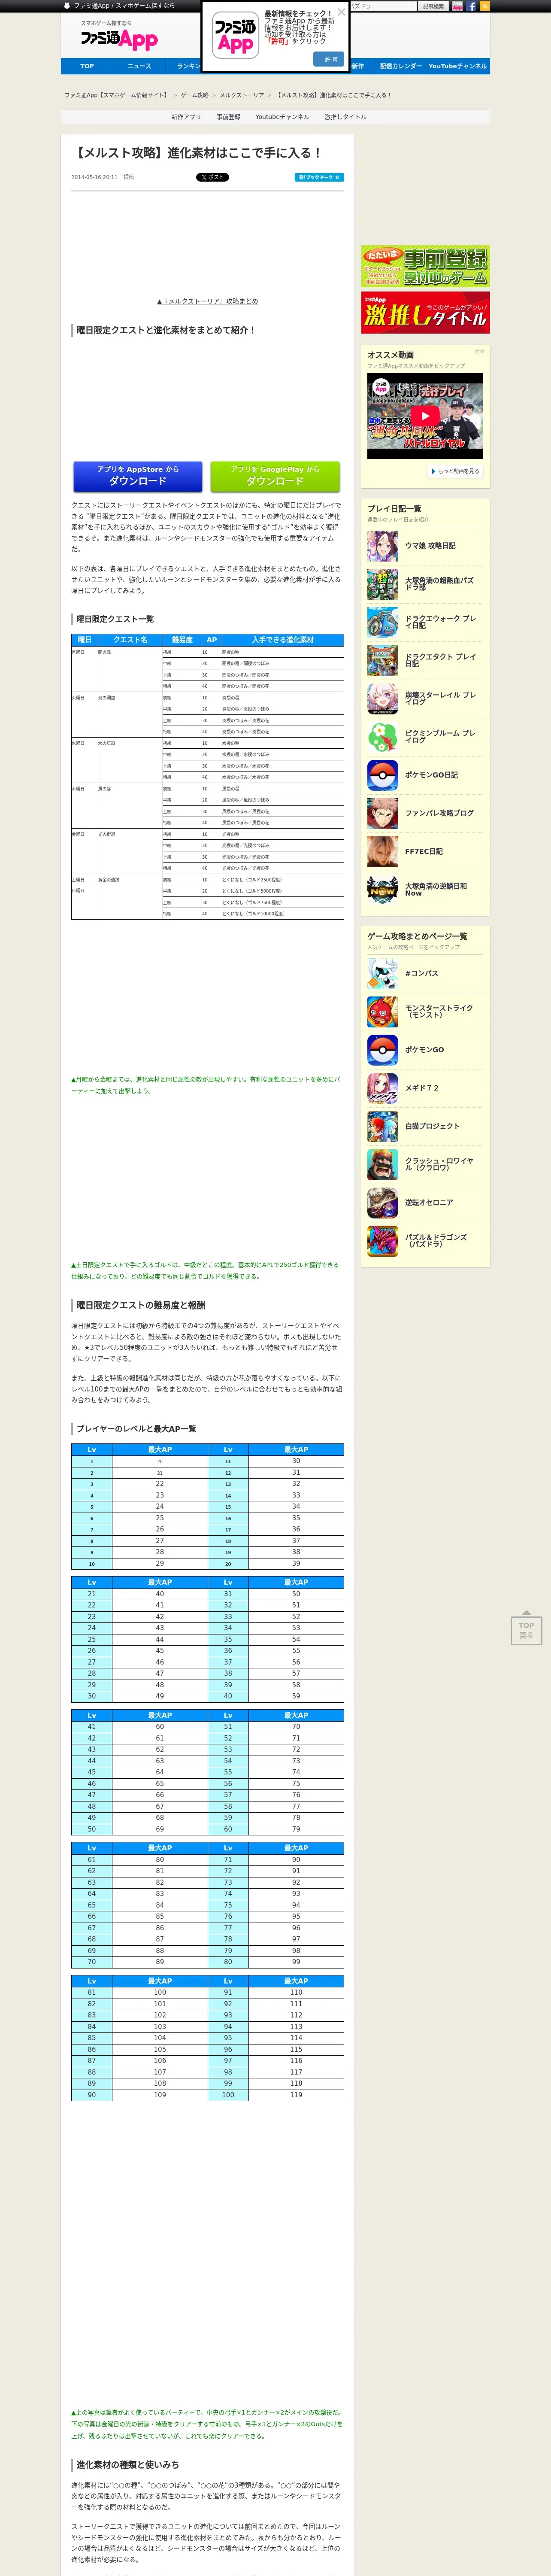
Task: Open the 大塚角満の逆鱗日和 Now icon
Action: pos(382,889)
